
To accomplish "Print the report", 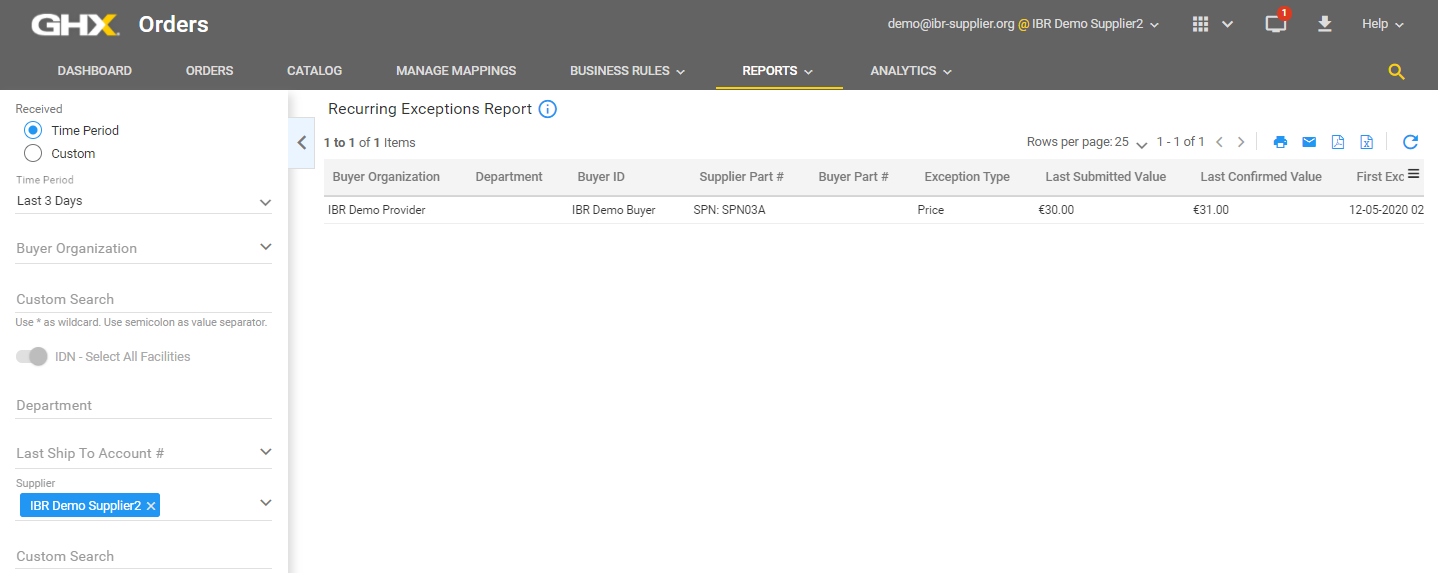I will tap(1280, 142).
